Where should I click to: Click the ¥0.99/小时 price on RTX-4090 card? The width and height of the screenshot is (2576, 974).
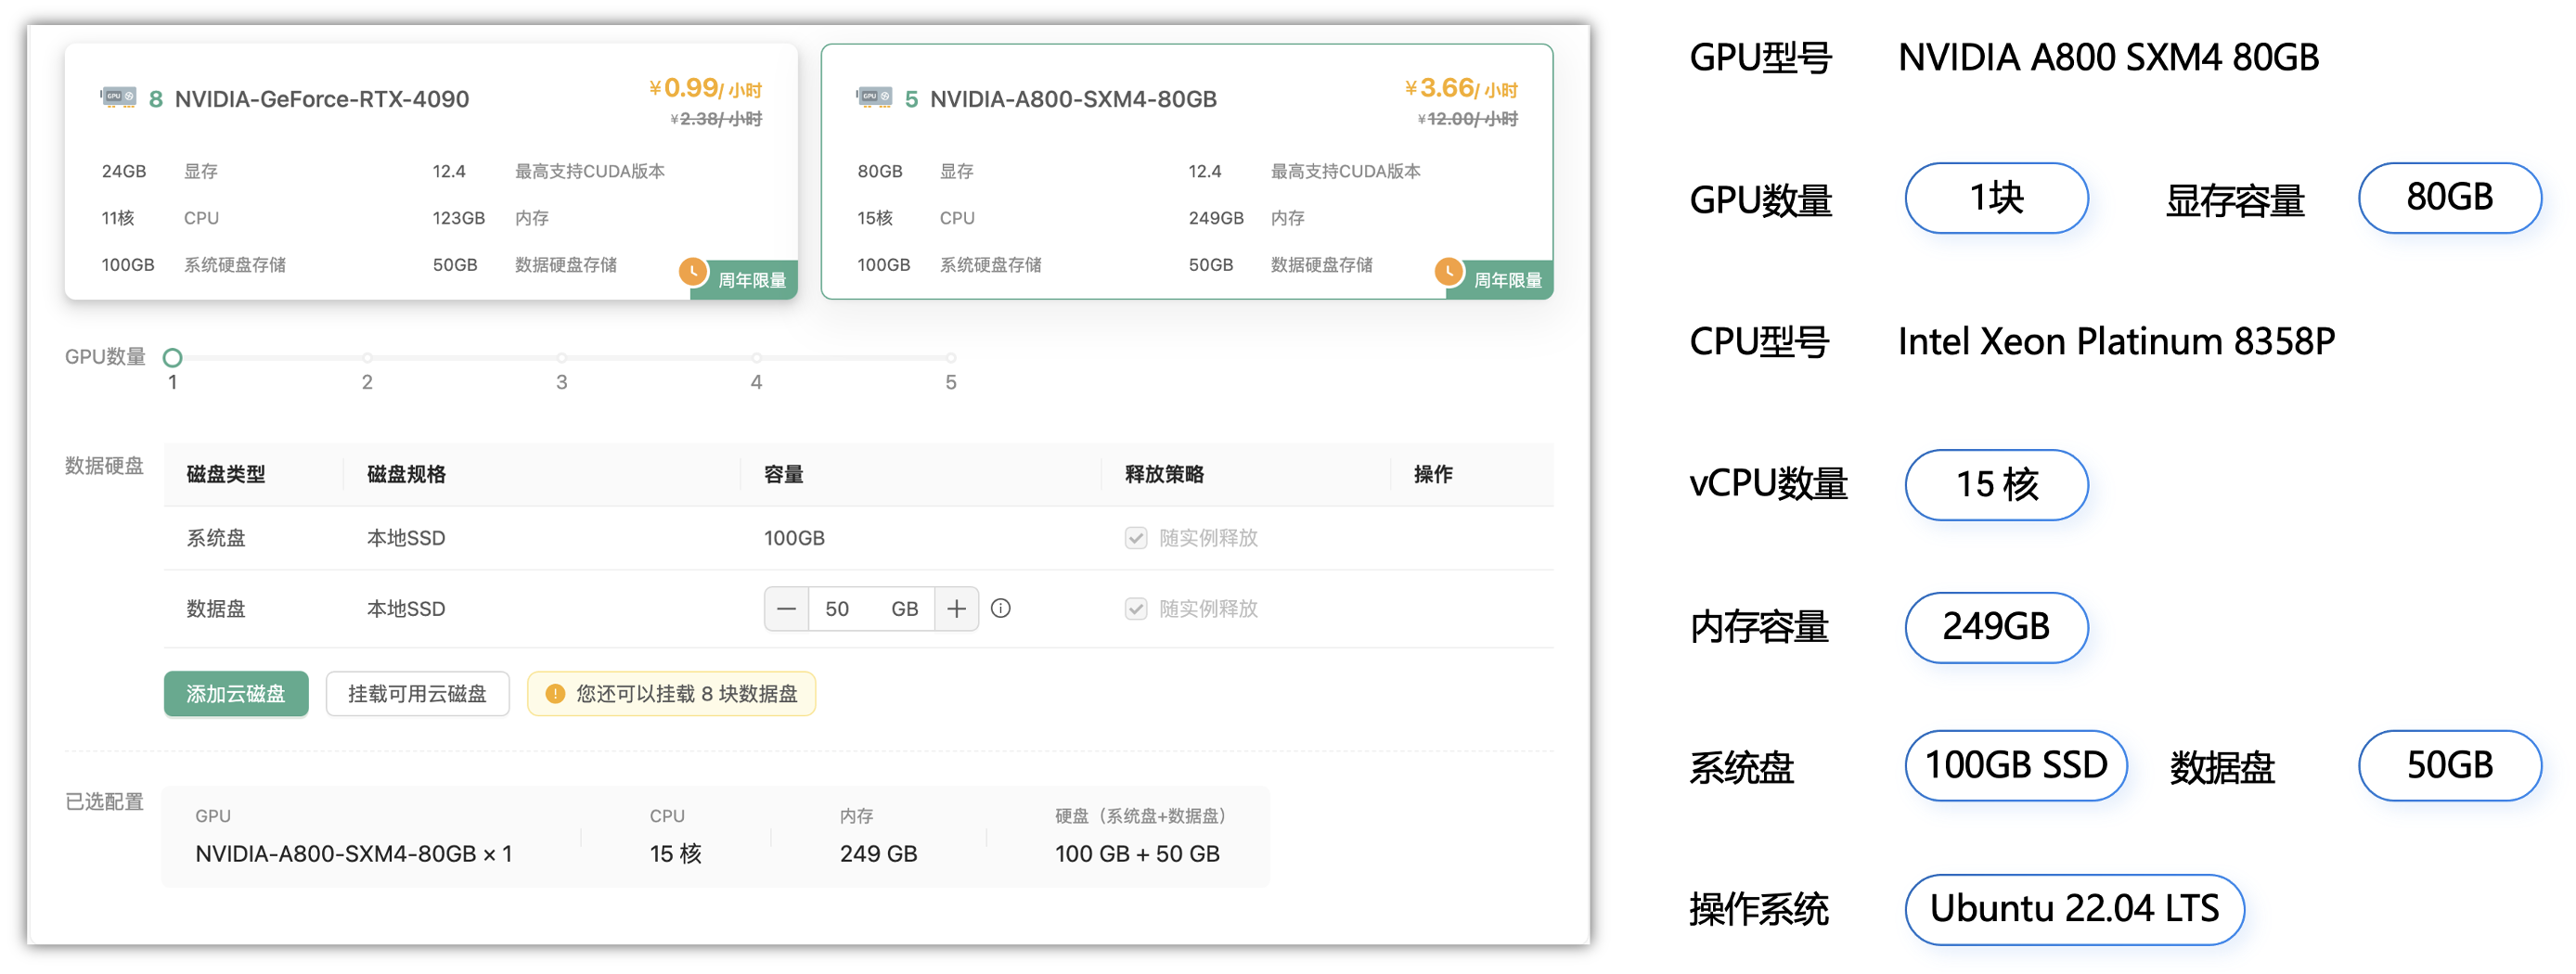(705, 88)
